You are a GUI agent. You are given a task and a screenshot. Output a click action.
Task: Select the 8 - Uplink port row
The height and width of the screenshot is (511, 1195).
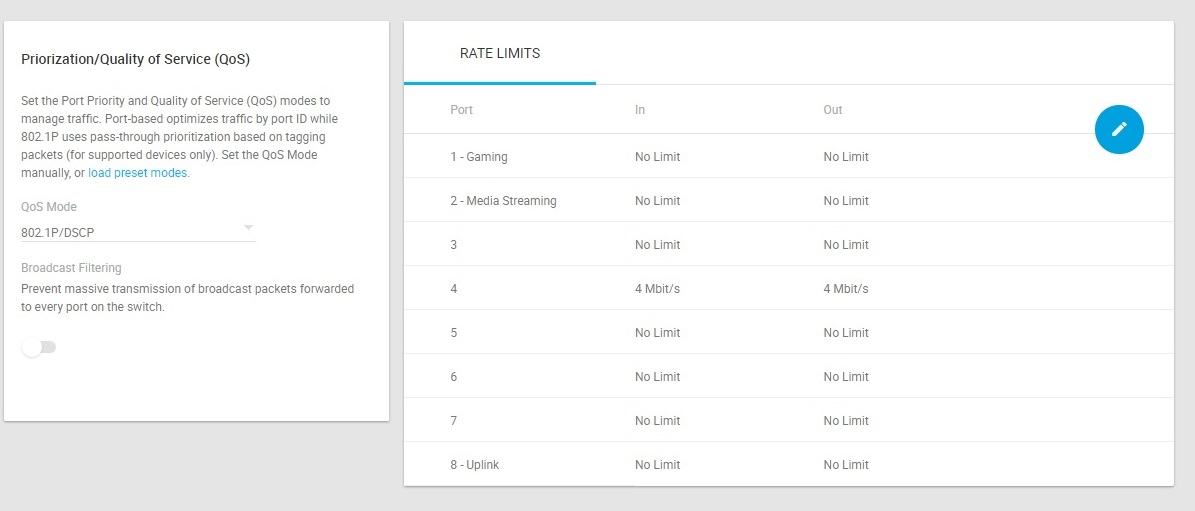pyautogui.click(x=475, y=465)
